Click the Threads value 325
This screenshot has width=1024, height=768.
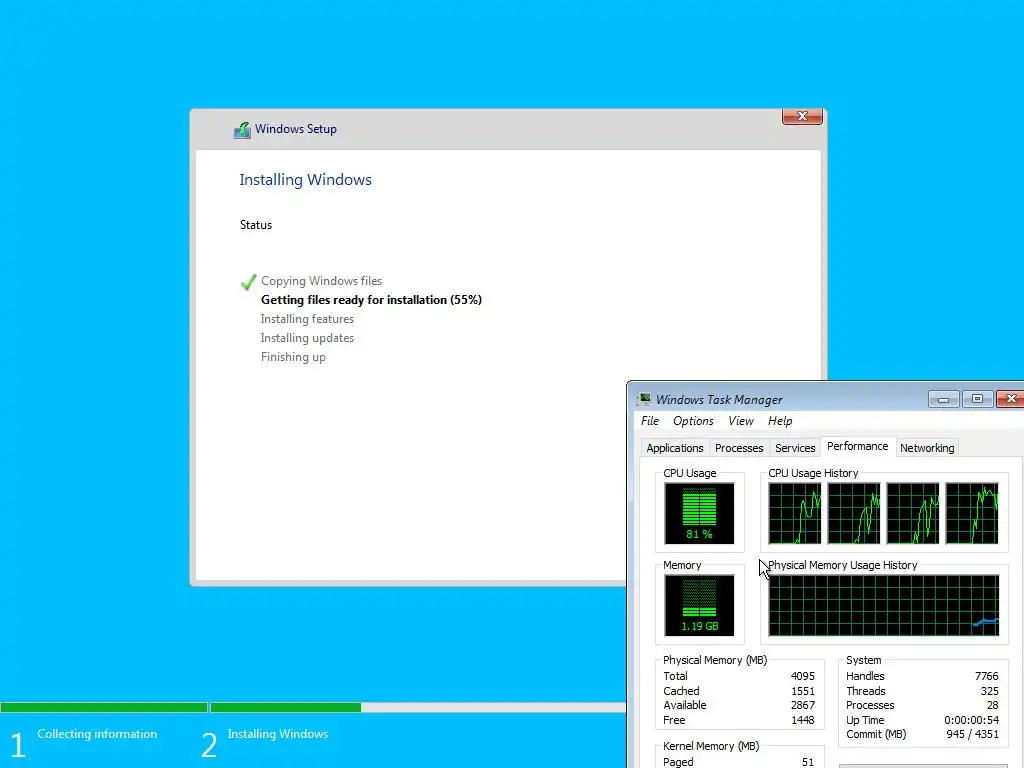989,692
